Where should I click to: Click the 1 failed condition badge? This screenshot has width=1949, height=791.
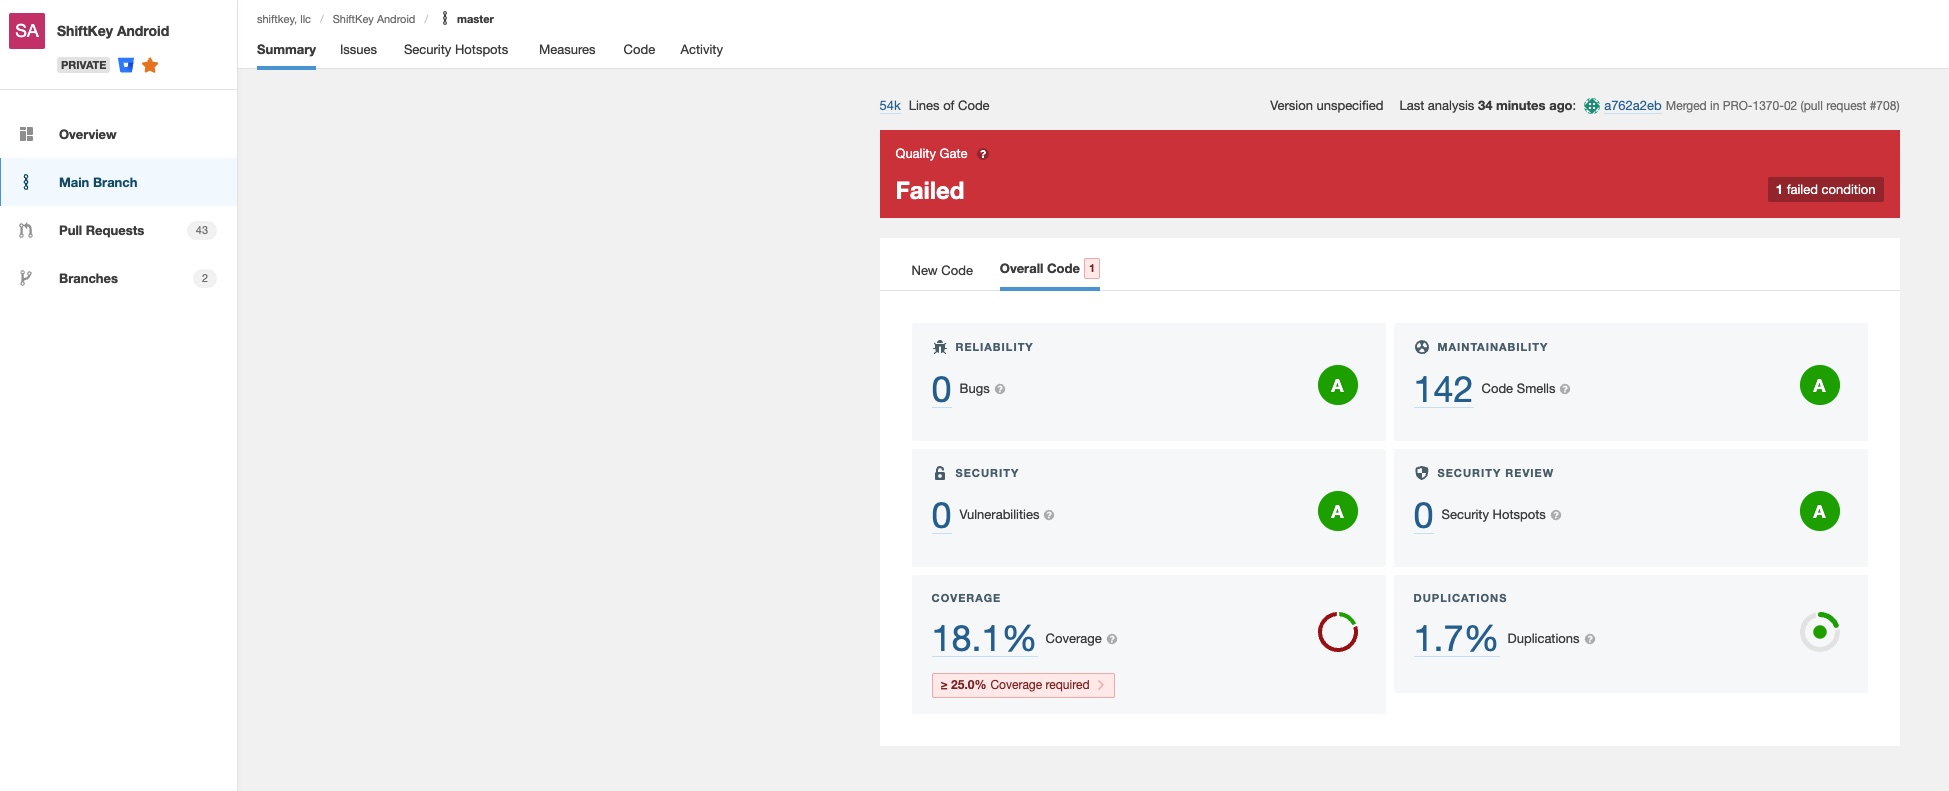pos(1825,190)
